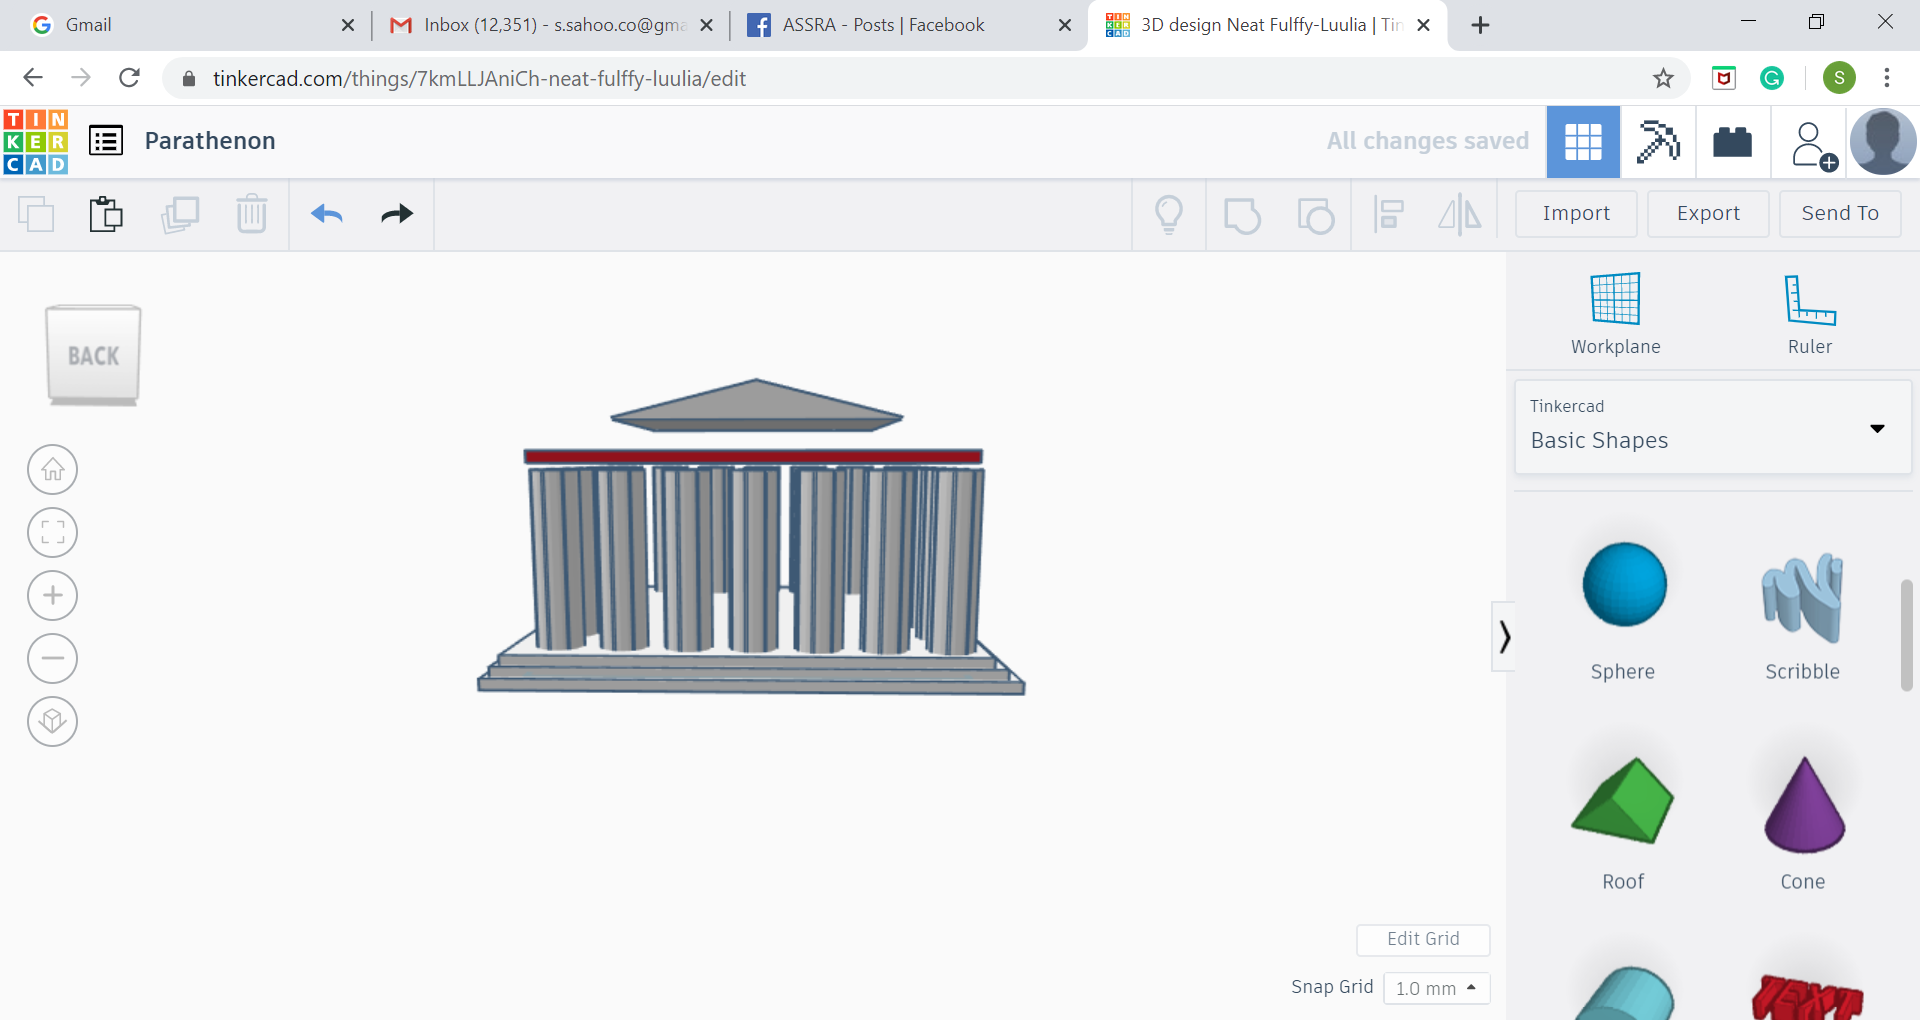Select the Redo icon
1920x1020 pixels.
click(396, 214)
